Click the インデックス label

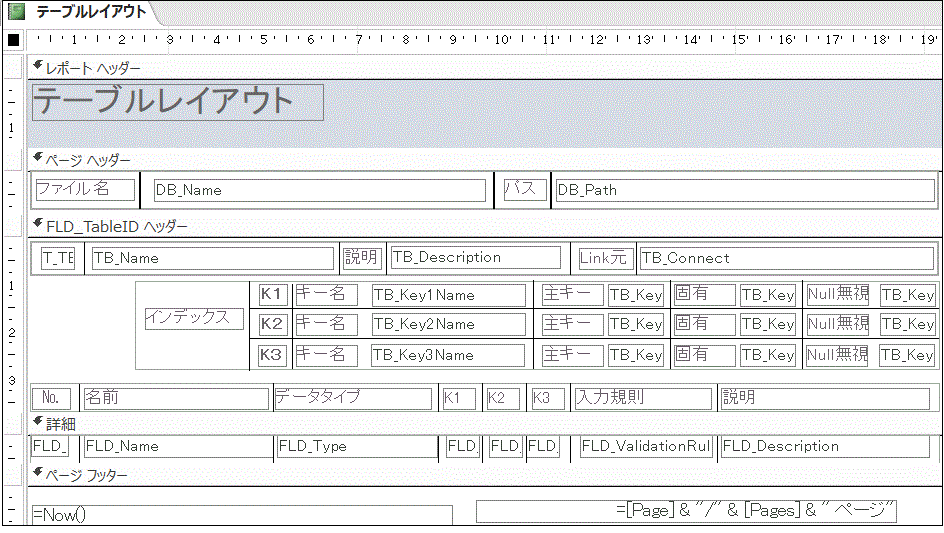click(x=194, y=317)
